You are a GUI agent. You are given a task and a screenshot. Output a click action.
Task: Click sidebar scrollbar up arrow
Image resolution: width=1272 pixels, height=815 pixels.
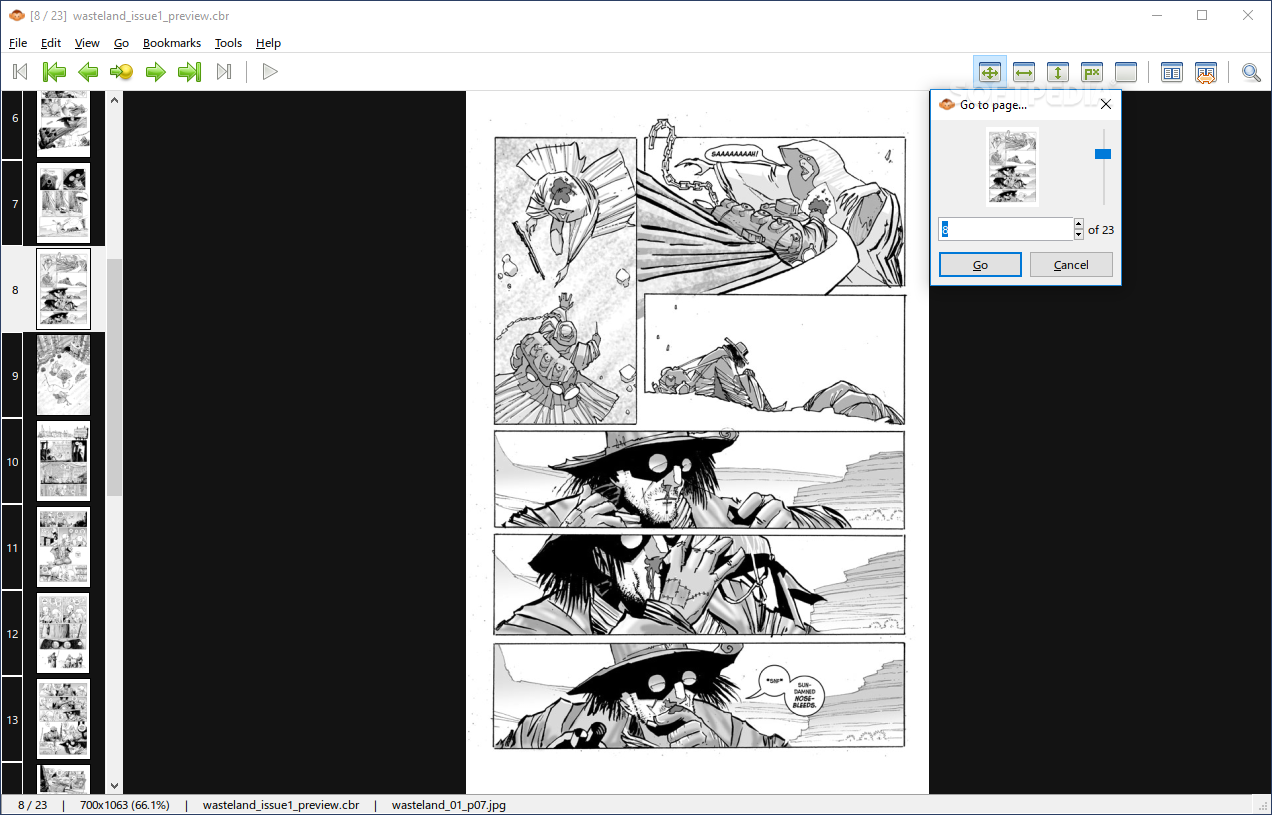(114, 100)
